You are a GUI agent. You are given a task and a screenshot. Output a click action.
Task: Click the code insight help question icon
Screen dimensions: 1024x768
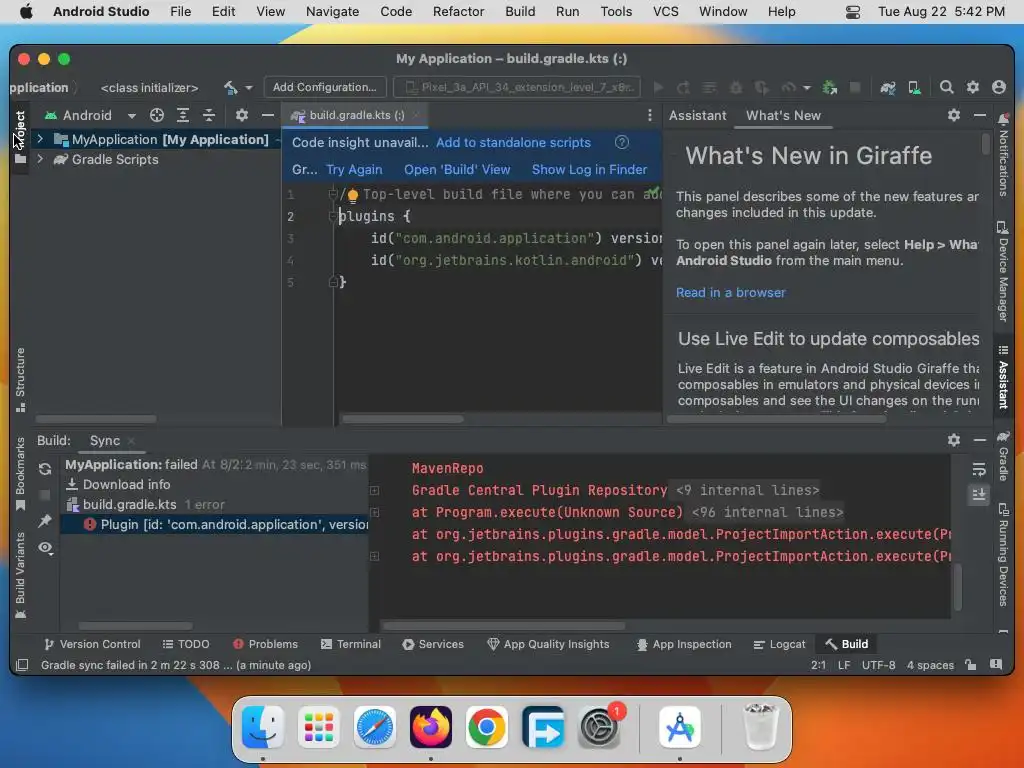click(622, 142)
